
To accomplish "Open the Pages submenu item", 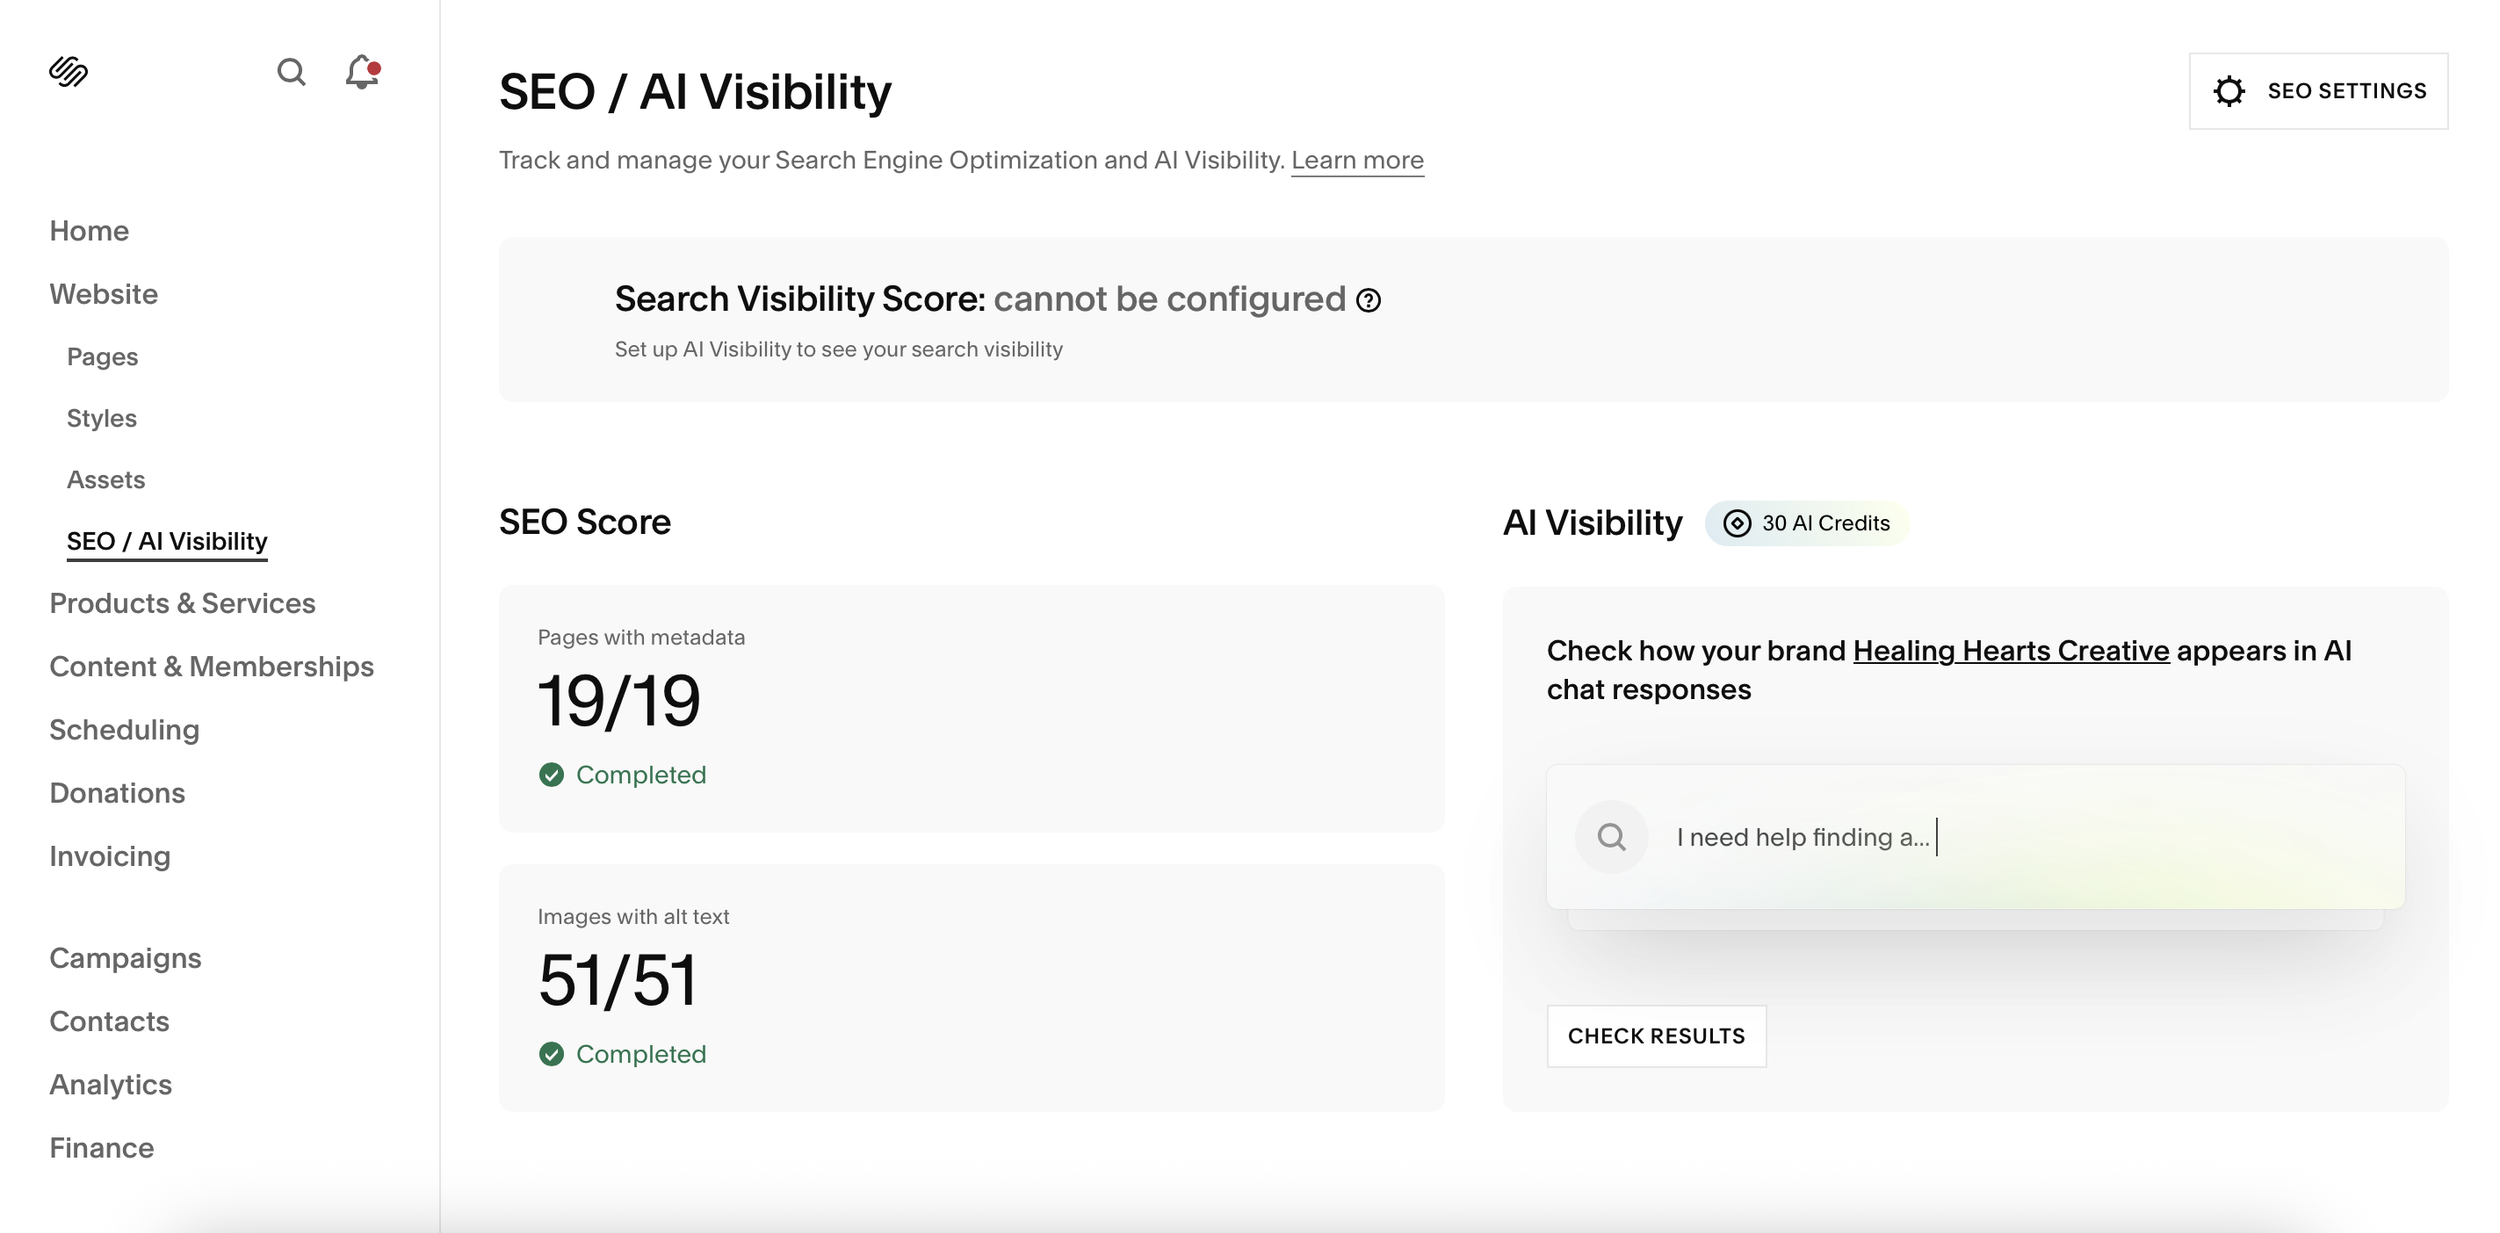I will click(x=102, y=357).
